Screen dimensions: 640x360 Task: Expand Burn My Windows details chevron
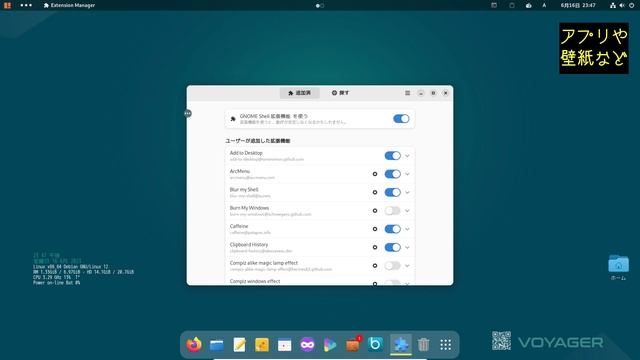pos(407,211)
